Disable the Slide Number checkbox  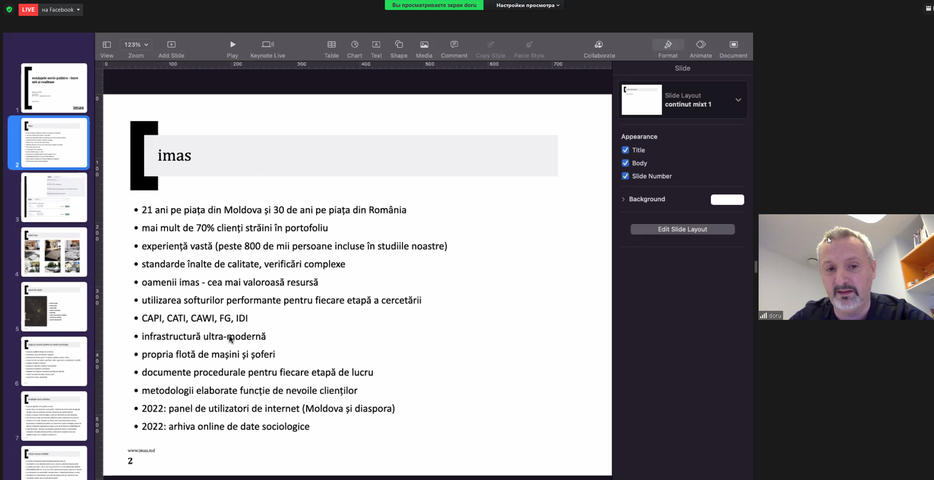626,176
